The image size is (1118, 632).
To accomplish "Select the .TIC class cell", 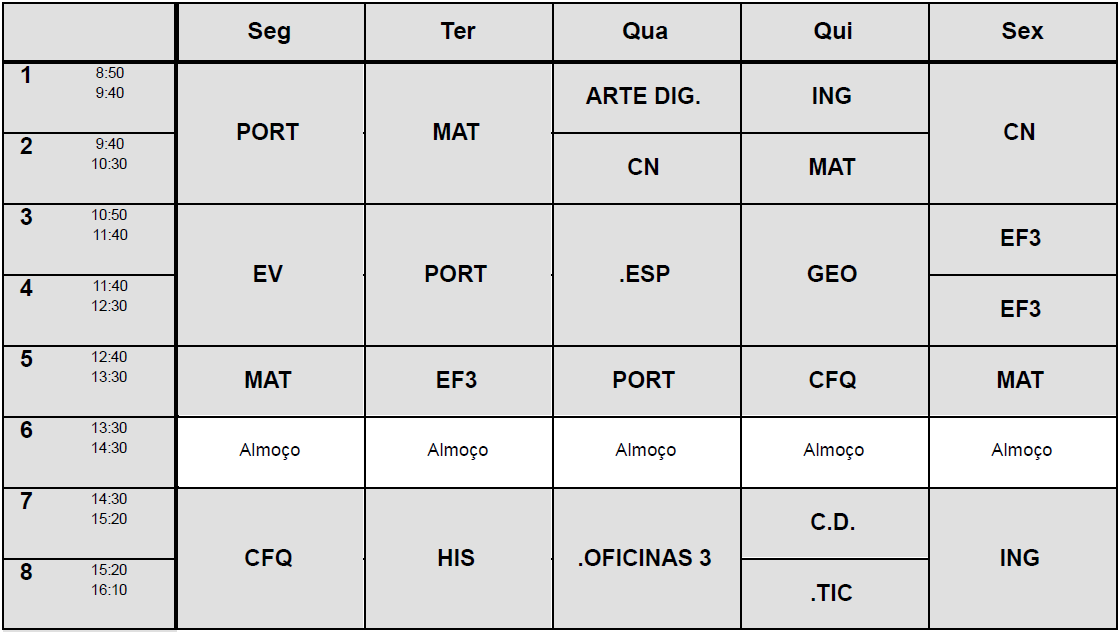I will pos(832,593).
